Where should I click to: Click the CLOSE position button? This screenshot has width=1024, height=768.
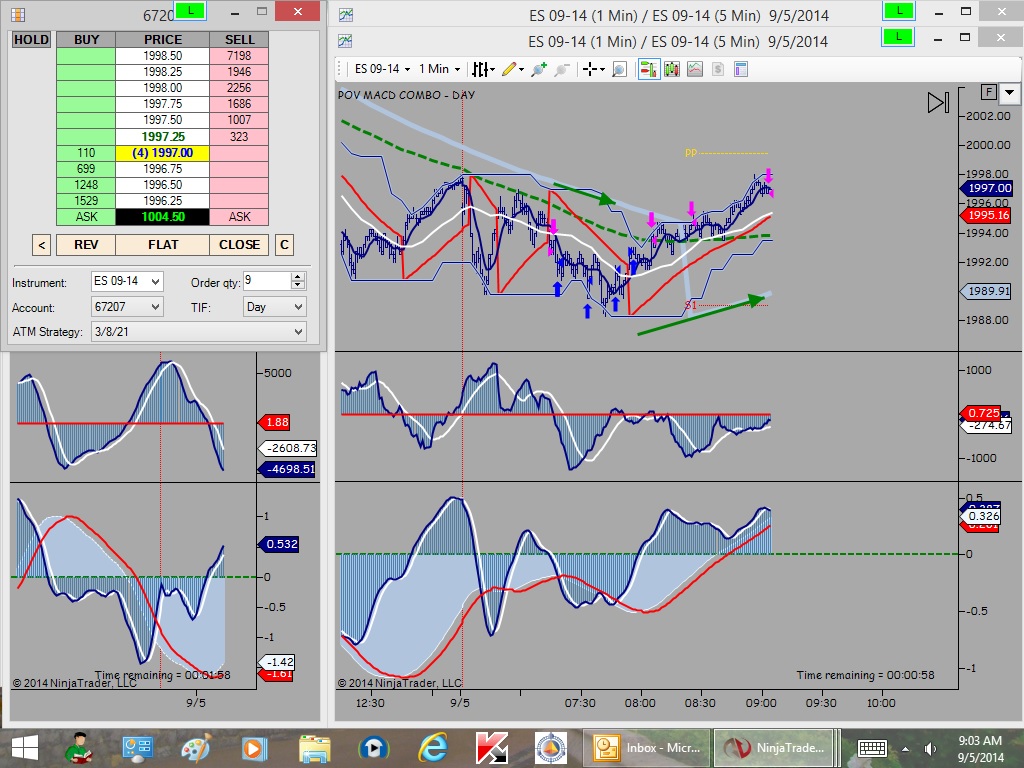pyautogui.click(x=239, y=245)
